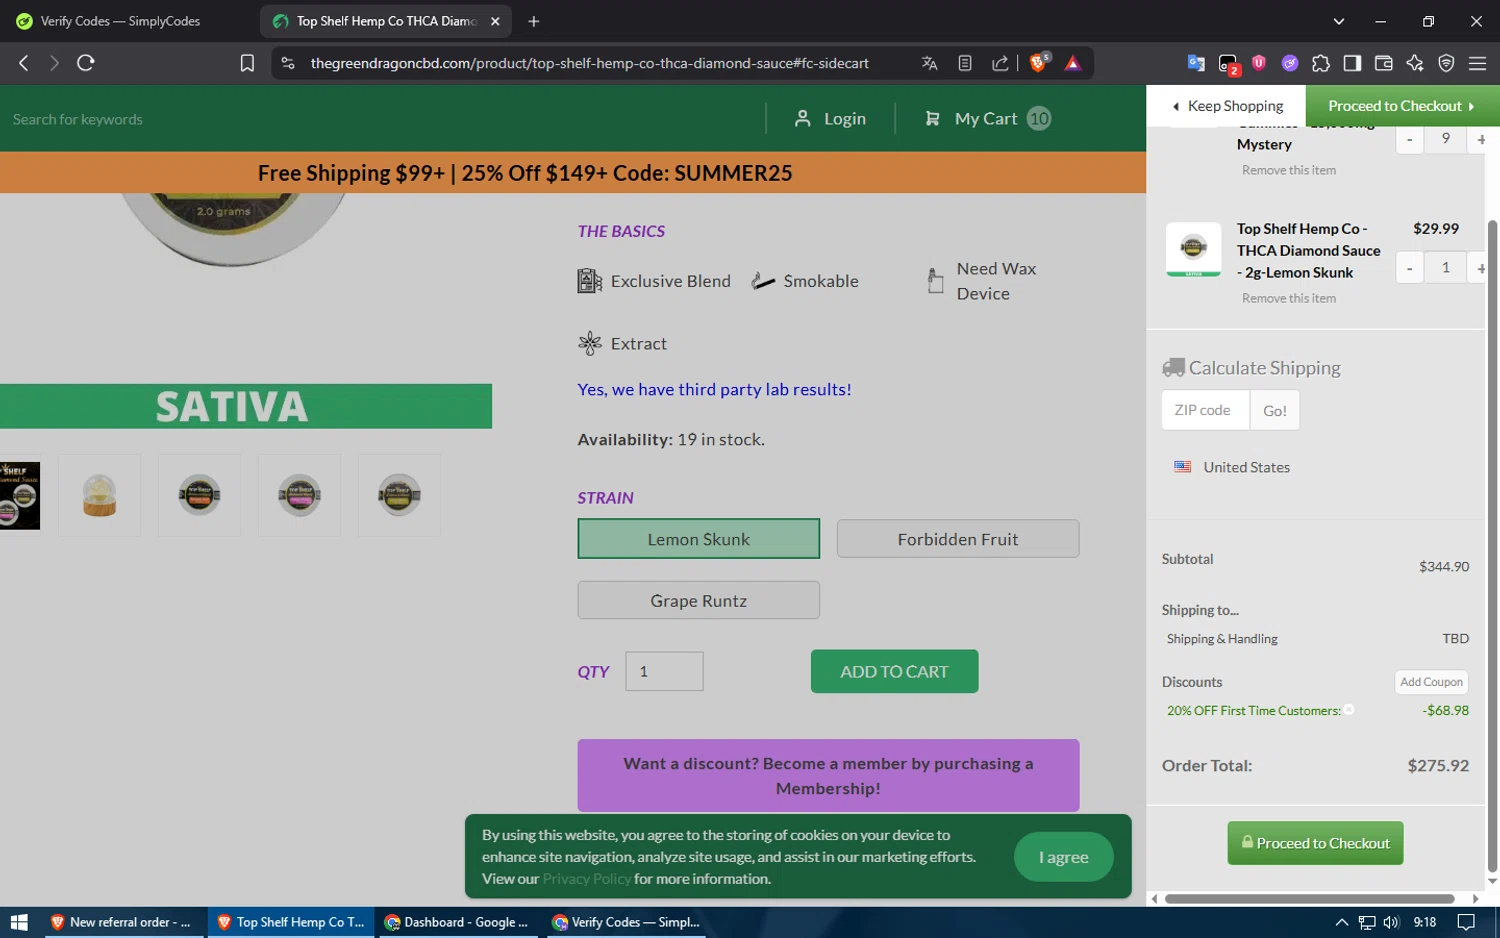Go forward to the next page

[x=54, y=63]
